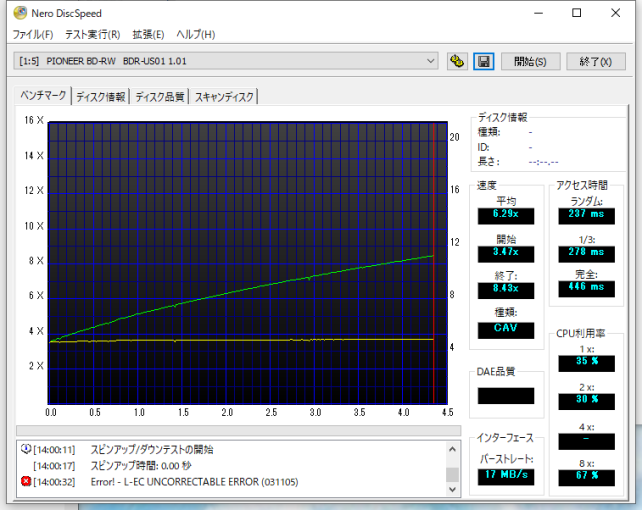Click the random access time 237 ms
Screen dimensions: 642x510
tap(586, 215)
